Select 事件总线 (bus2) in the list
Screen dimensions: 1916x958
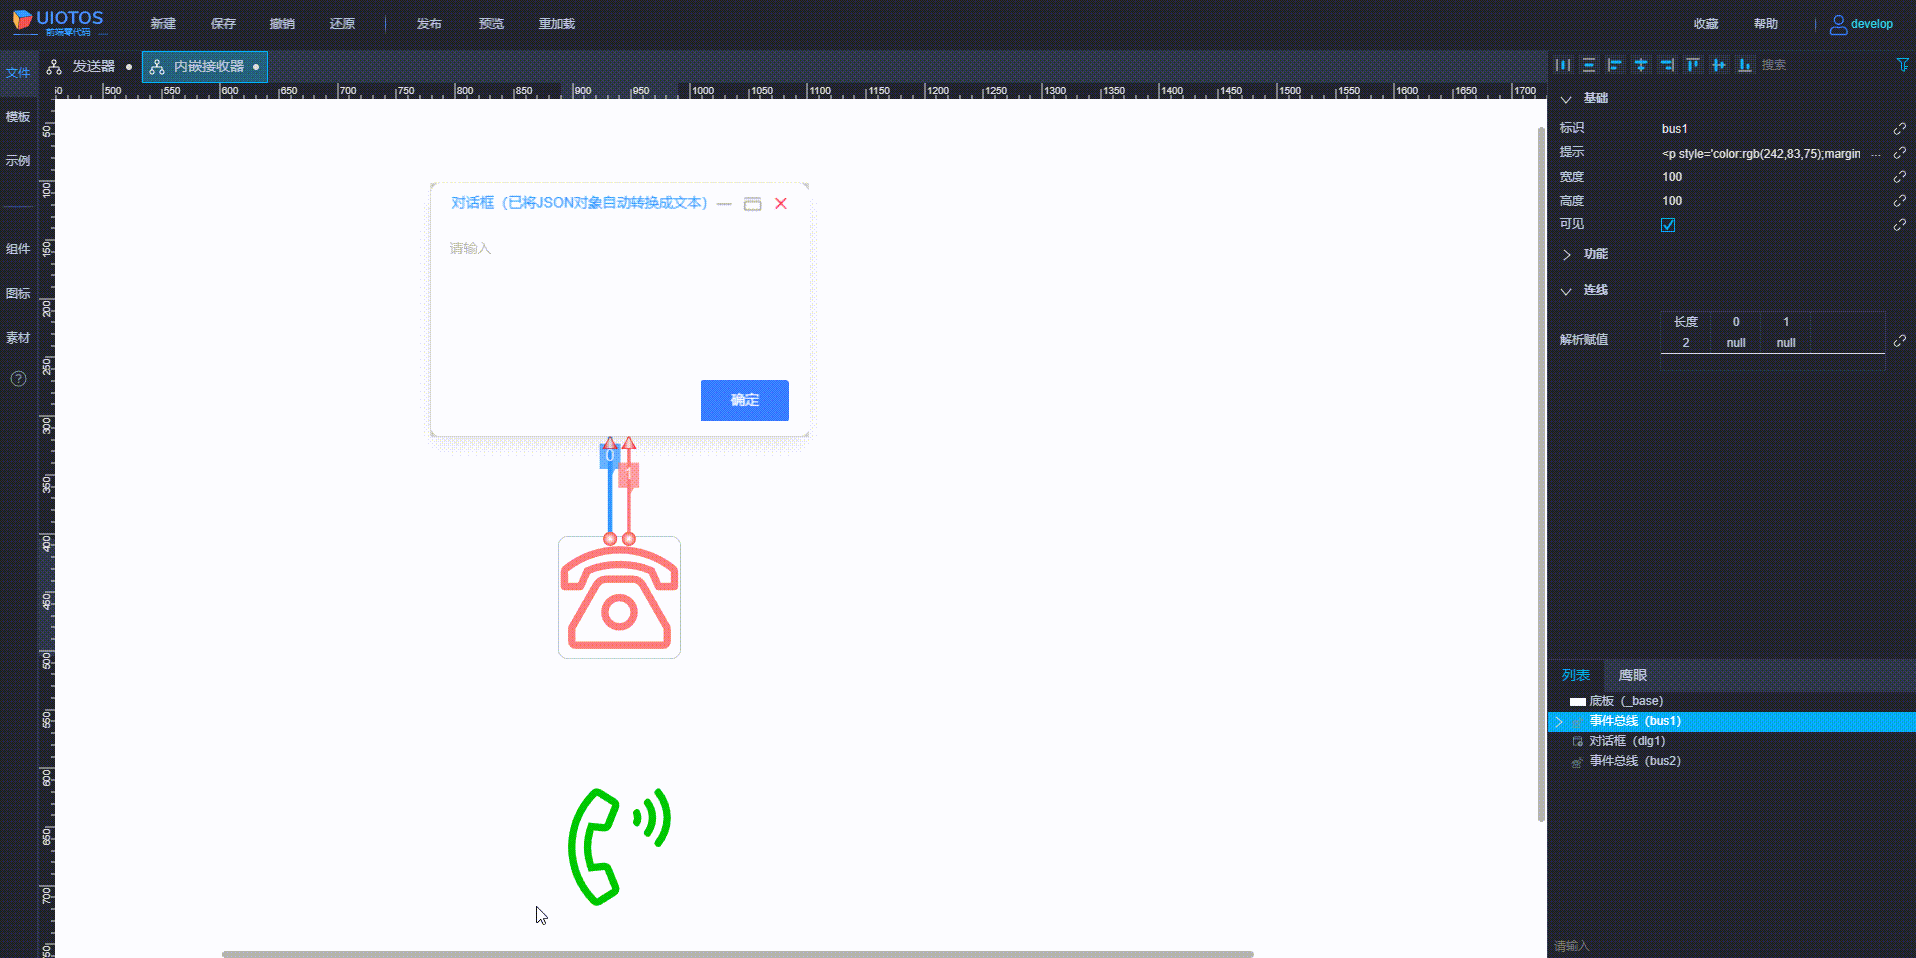click(1731, 761)
